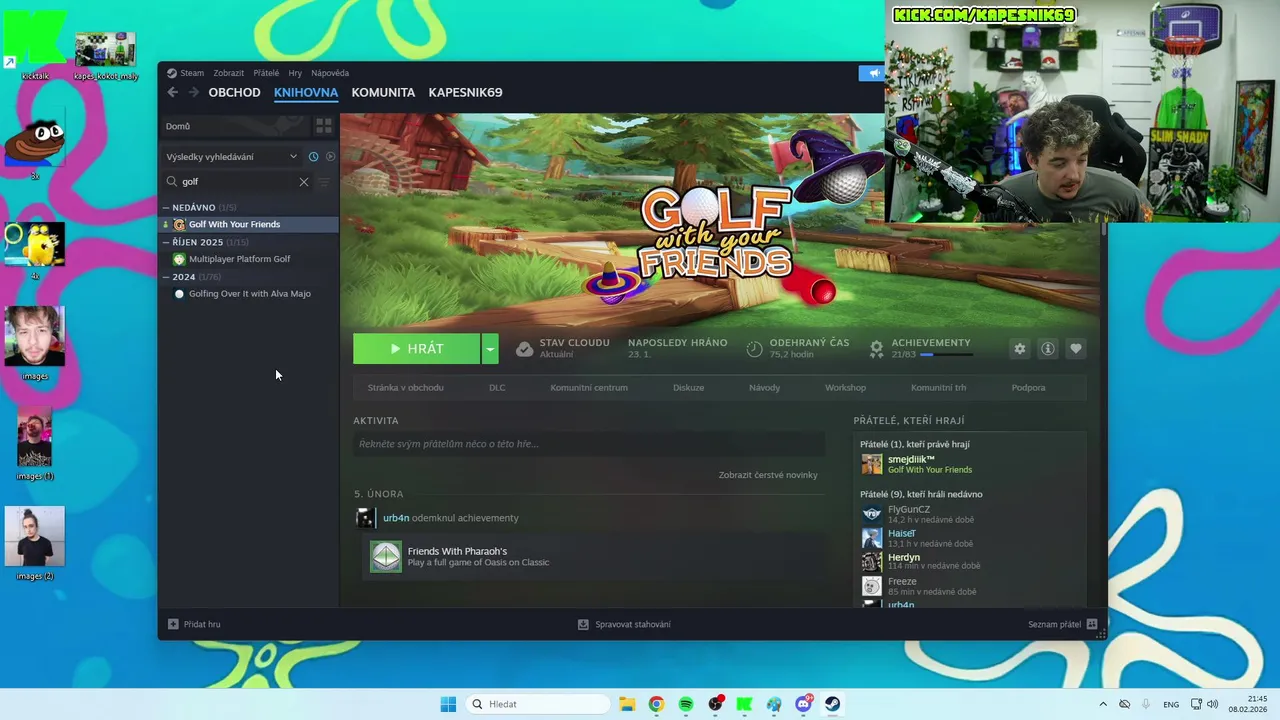Click the activity post input field

589,444
